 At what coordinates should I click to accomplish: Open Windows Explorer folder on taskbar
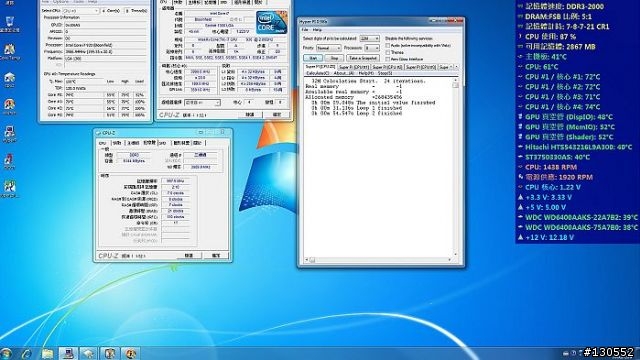pos(47,353)
